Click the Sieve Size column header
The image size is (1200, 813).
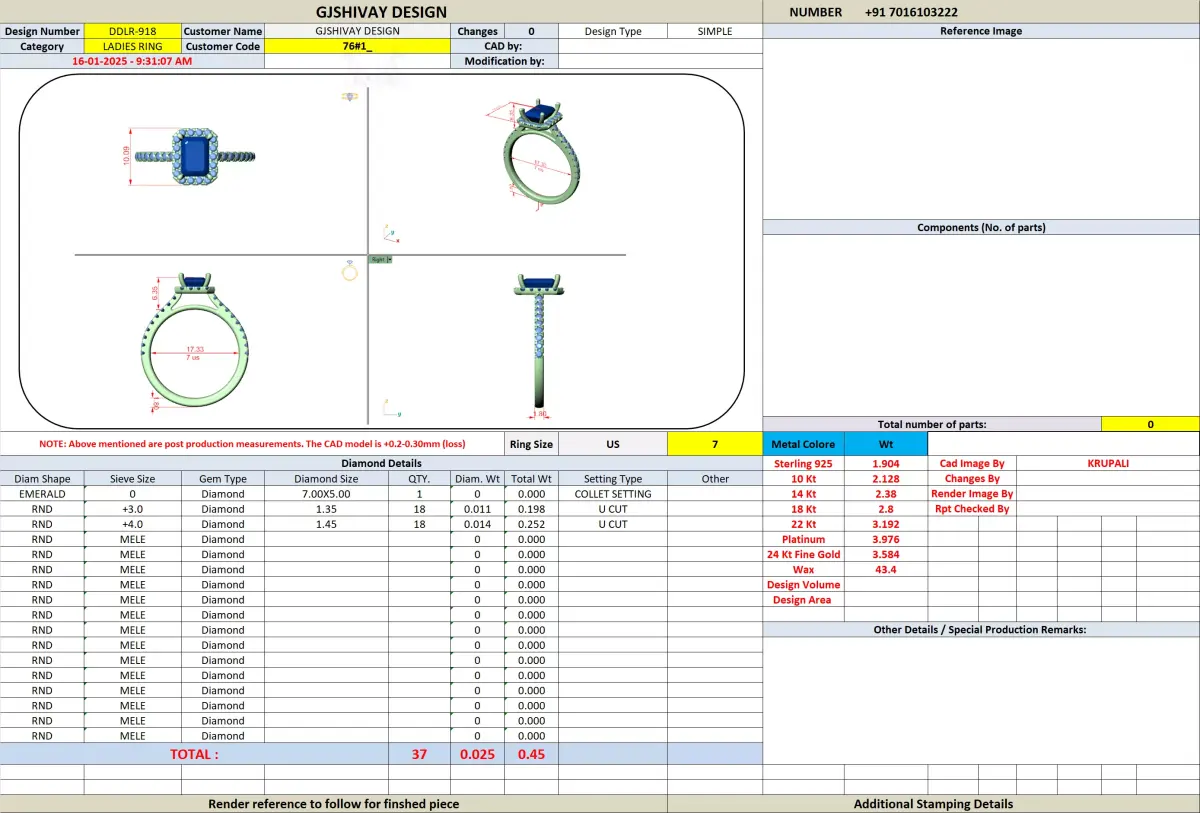point(133,479)
